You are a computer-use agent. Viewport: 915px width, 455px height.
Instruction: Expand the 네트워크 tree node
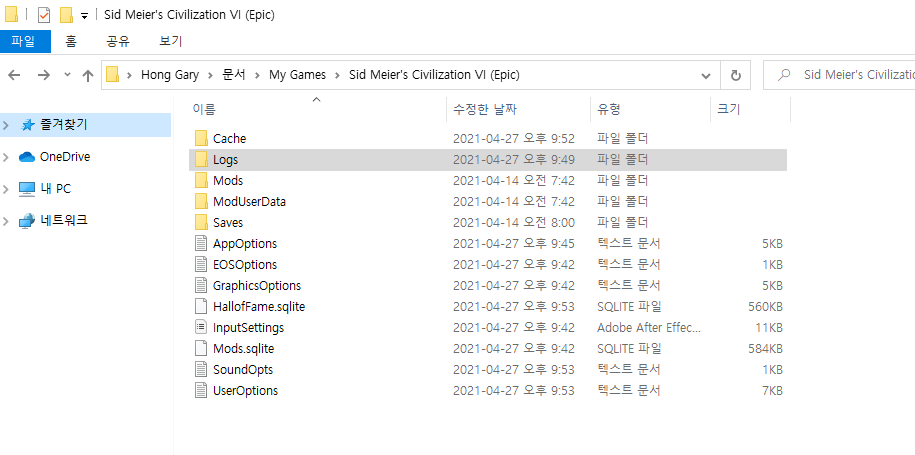pyautogui.click(x=6, y=221)
